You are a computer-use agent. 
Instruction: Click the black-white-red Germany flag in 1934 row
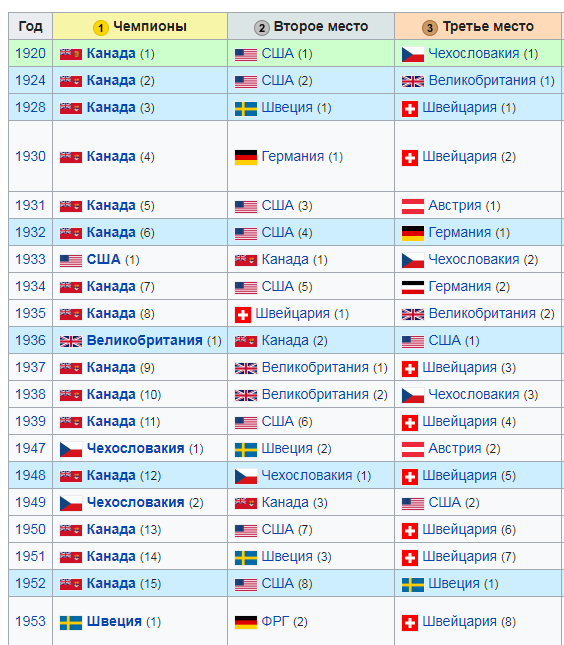413,287
